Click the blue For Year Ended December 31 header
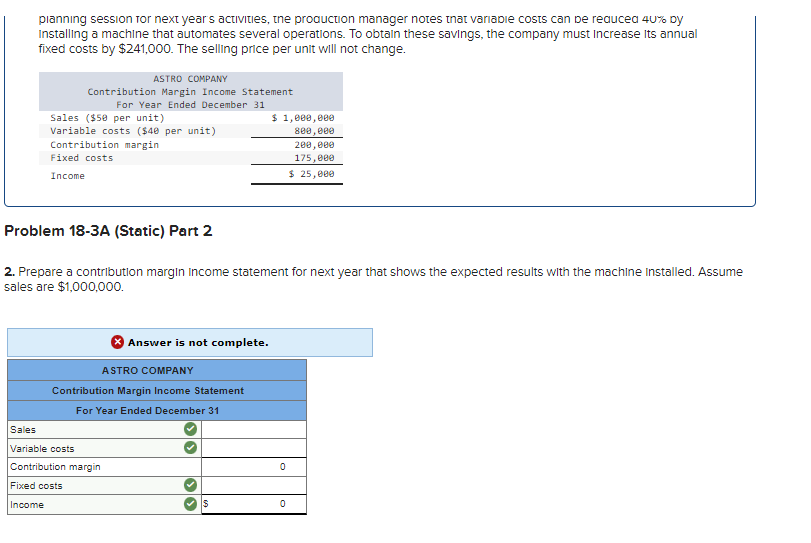811x543 pixels. click(x=157, y=410)
